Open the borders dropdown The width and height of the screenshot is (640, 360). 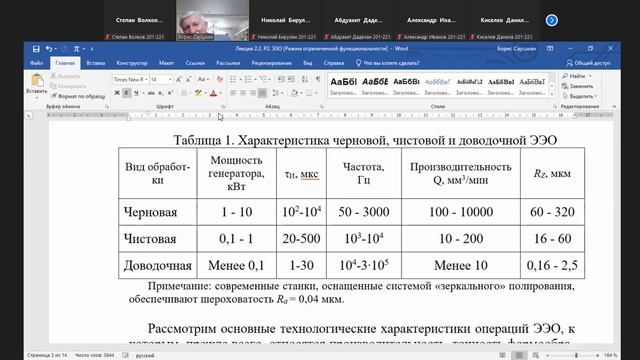[x=316, y=93]
